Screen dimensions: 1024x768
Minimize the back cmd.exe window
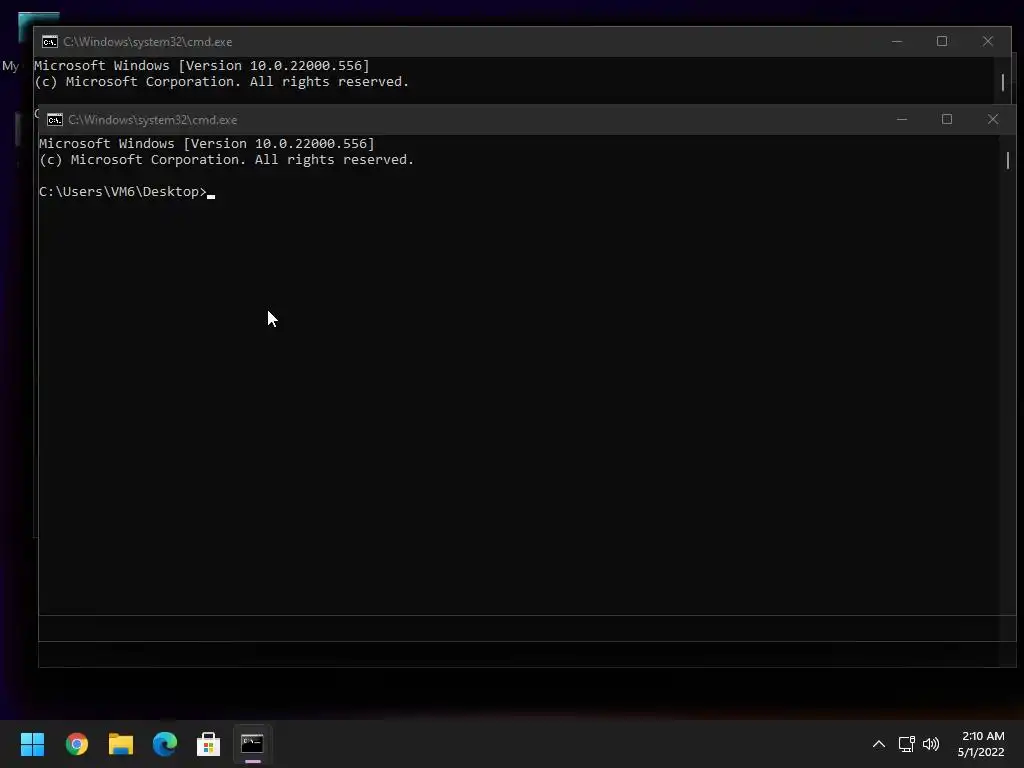point(897,41)
